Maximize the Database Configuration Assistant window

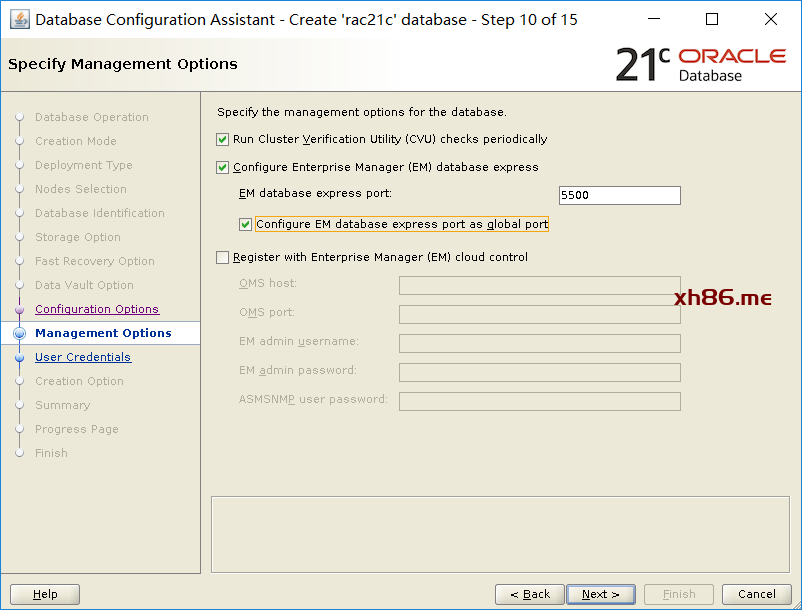coord(712,19)
